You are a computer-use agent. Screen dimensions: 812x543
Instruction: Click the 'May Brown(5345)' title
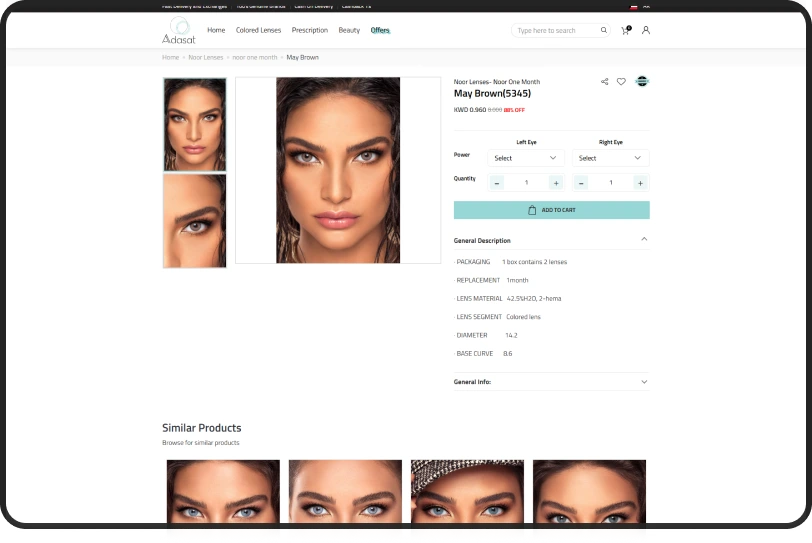(x=492, y=94)
